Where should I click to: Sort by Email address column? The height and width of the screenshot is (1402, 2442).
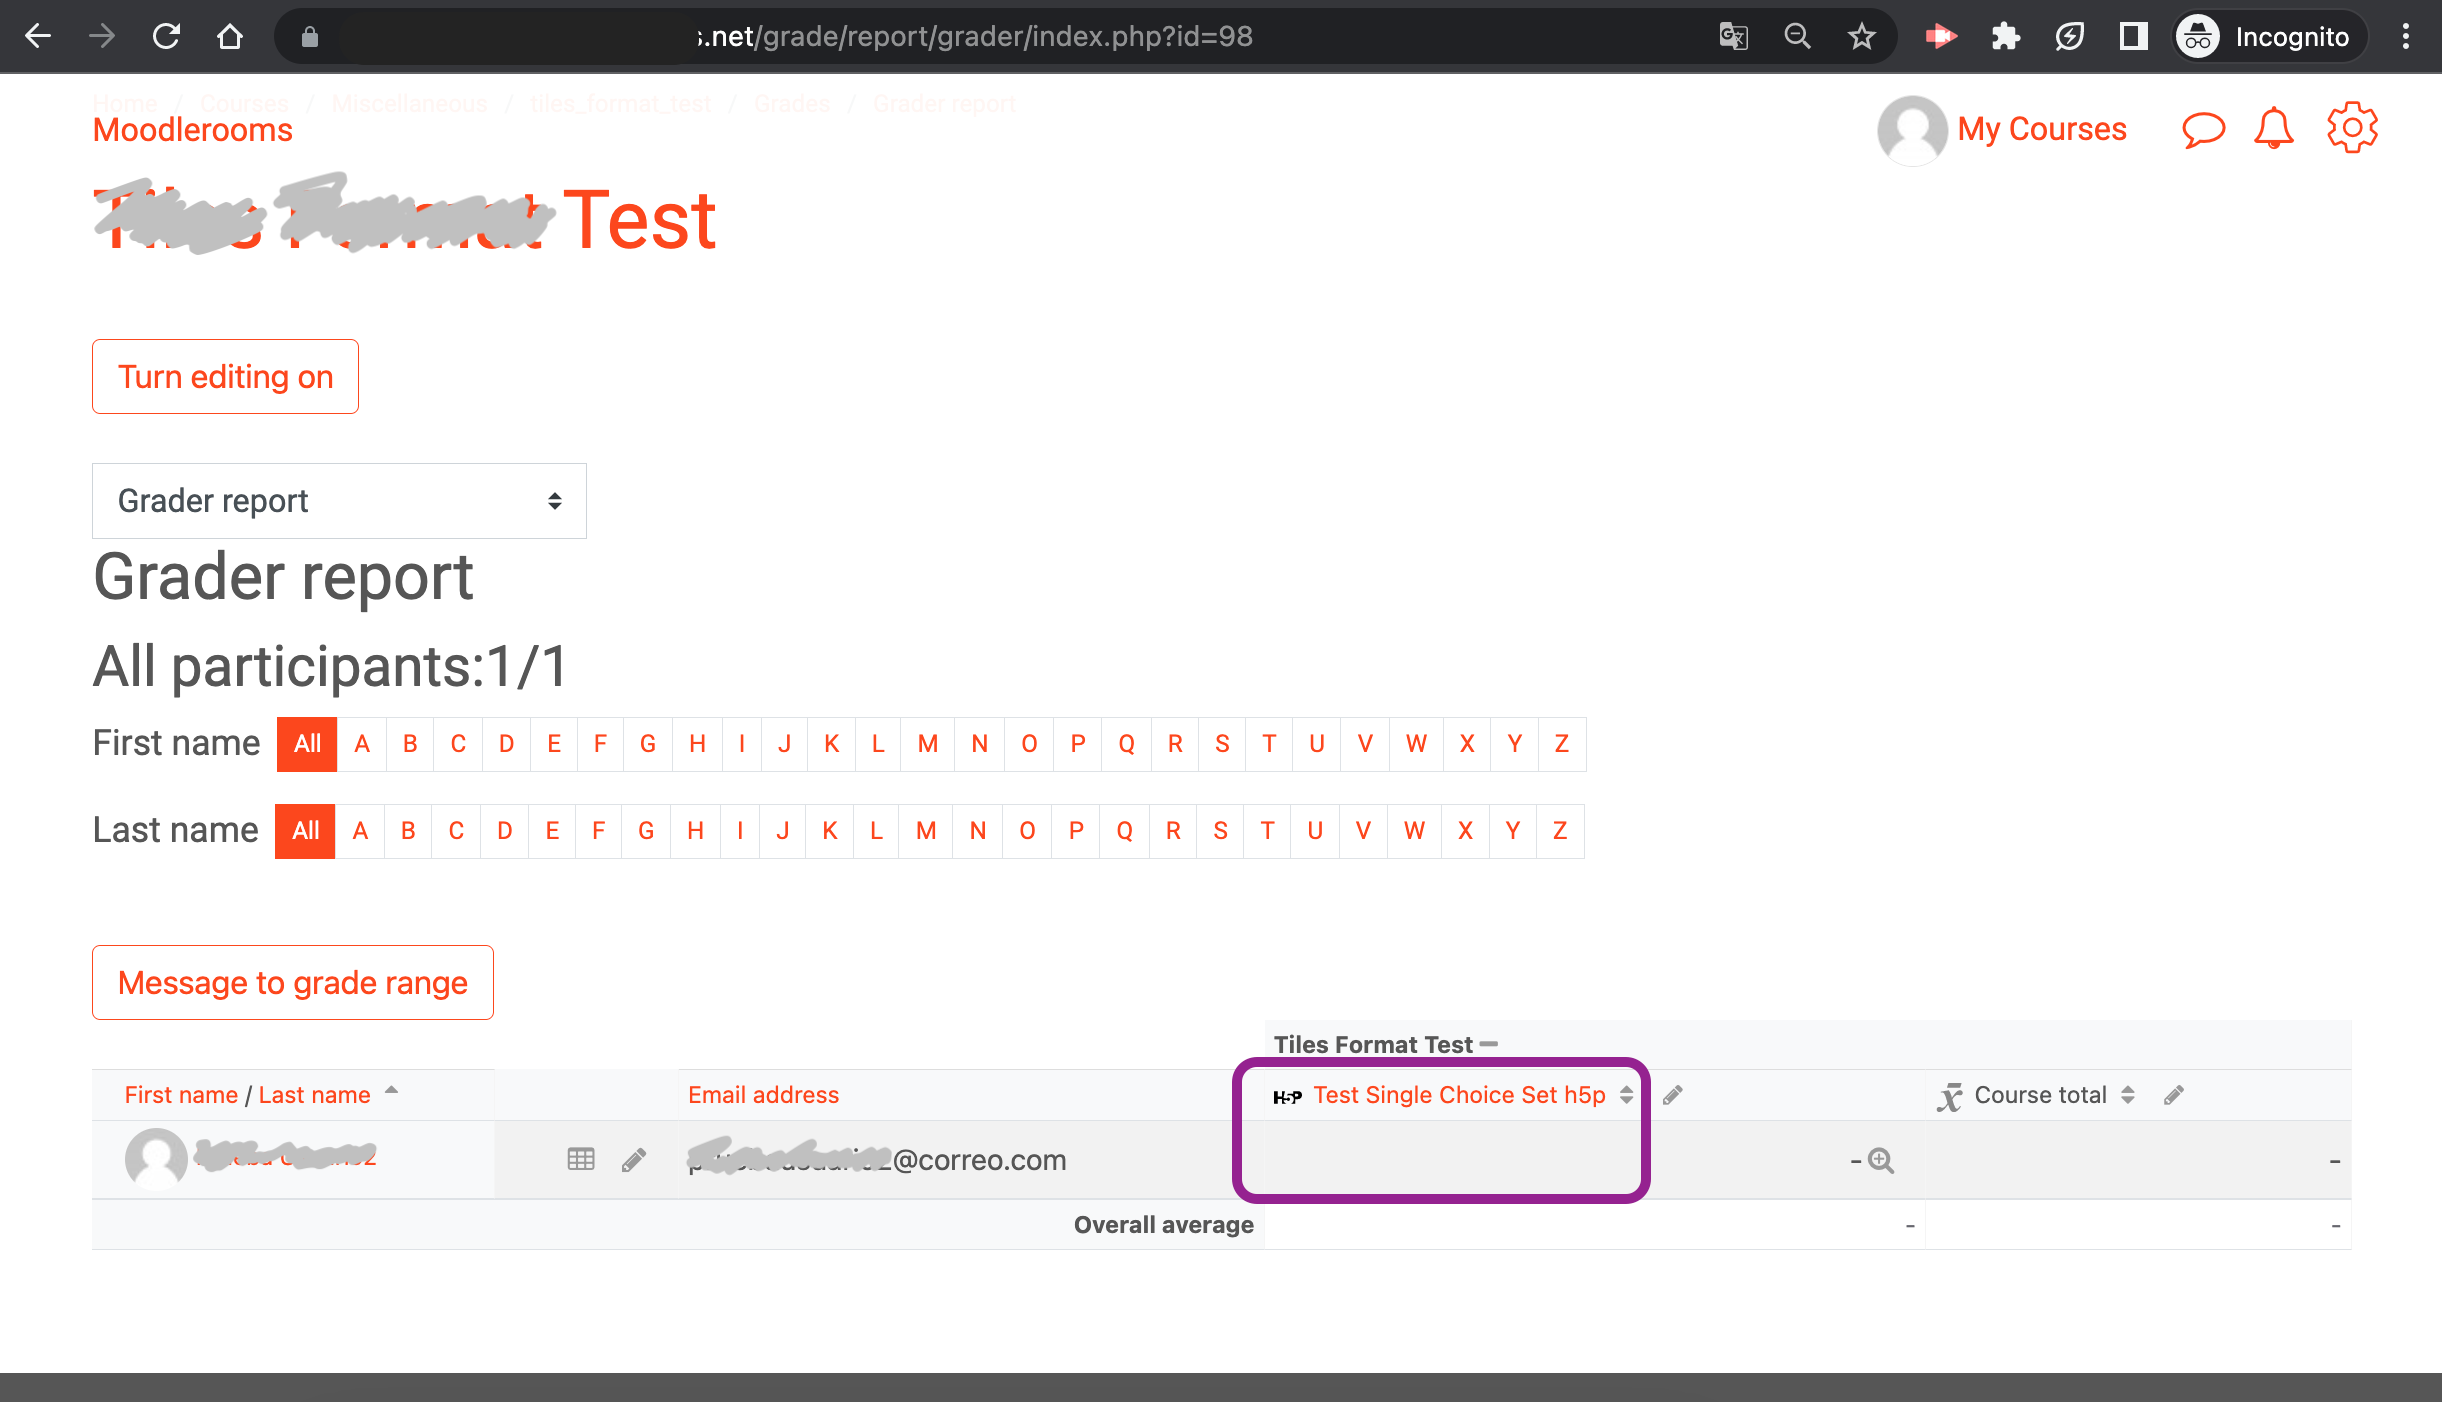click(763, 1095)
